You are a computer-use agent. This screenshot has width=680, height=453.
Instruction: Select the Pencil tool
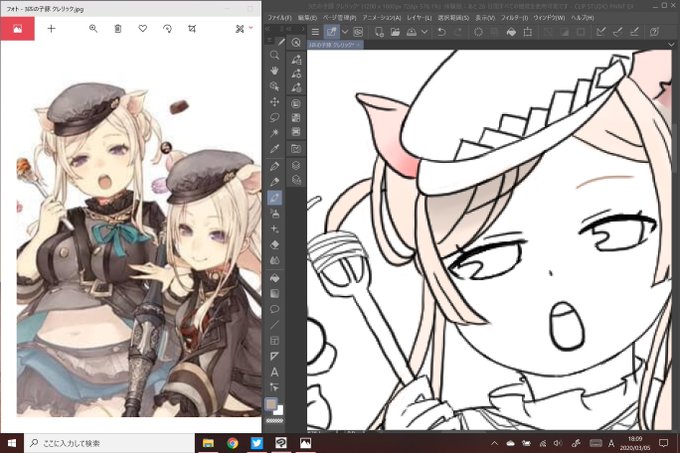click(x=274, y=182)
